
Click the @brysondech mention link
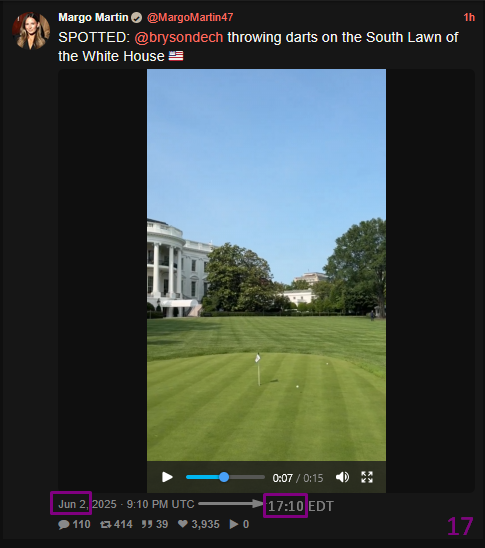(179, 37)
